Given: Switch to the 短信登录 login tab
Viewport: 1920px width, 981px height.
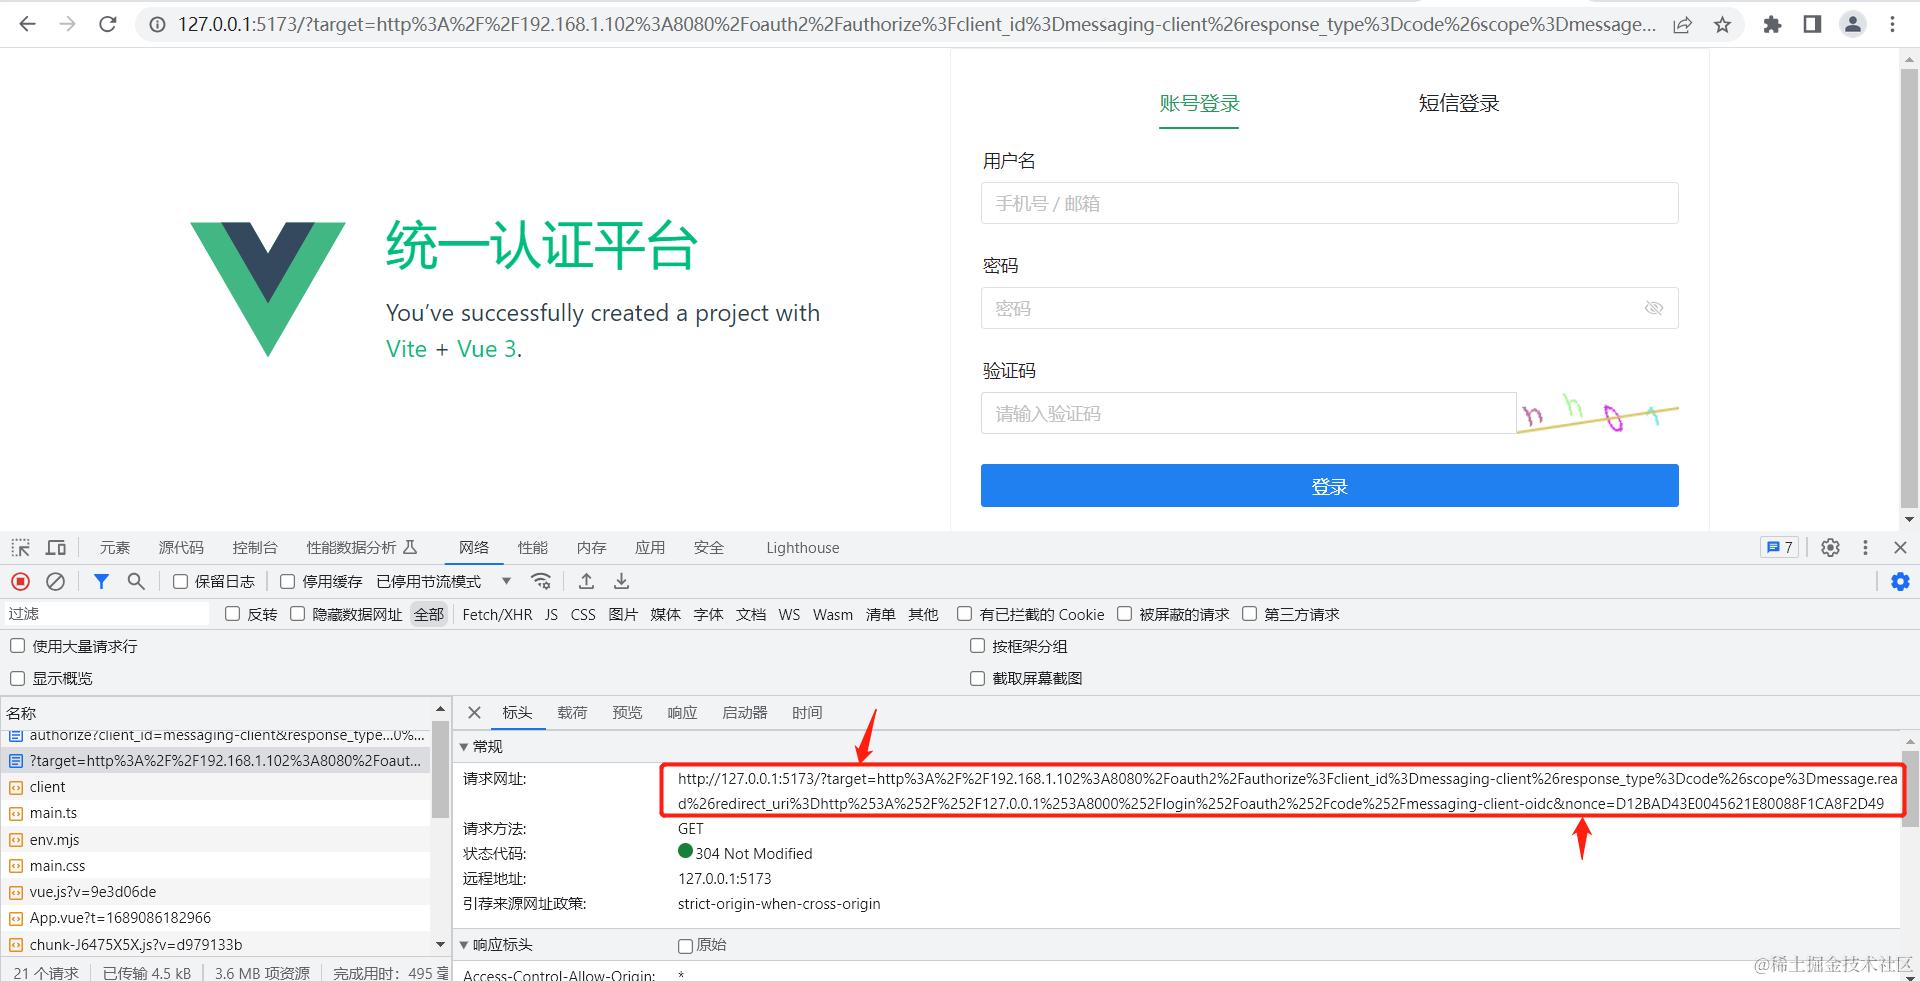Looking at the screenshot, I should 1458,103.
